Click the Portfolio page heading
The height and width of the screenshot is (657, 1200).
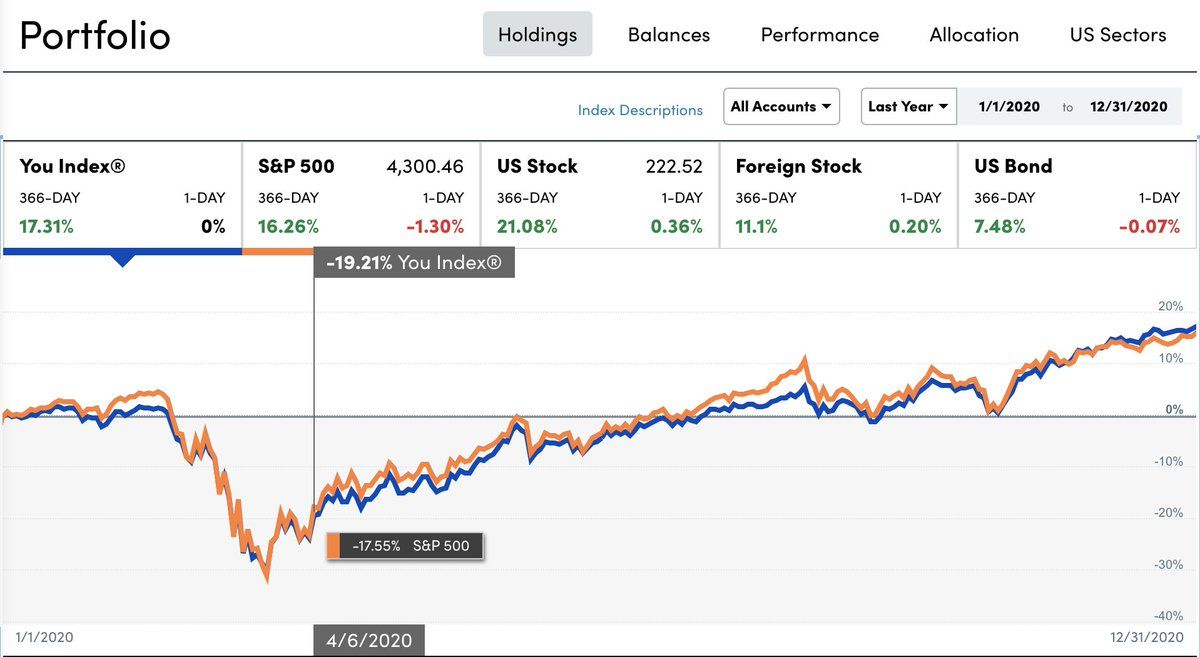(x=95, y=36)
